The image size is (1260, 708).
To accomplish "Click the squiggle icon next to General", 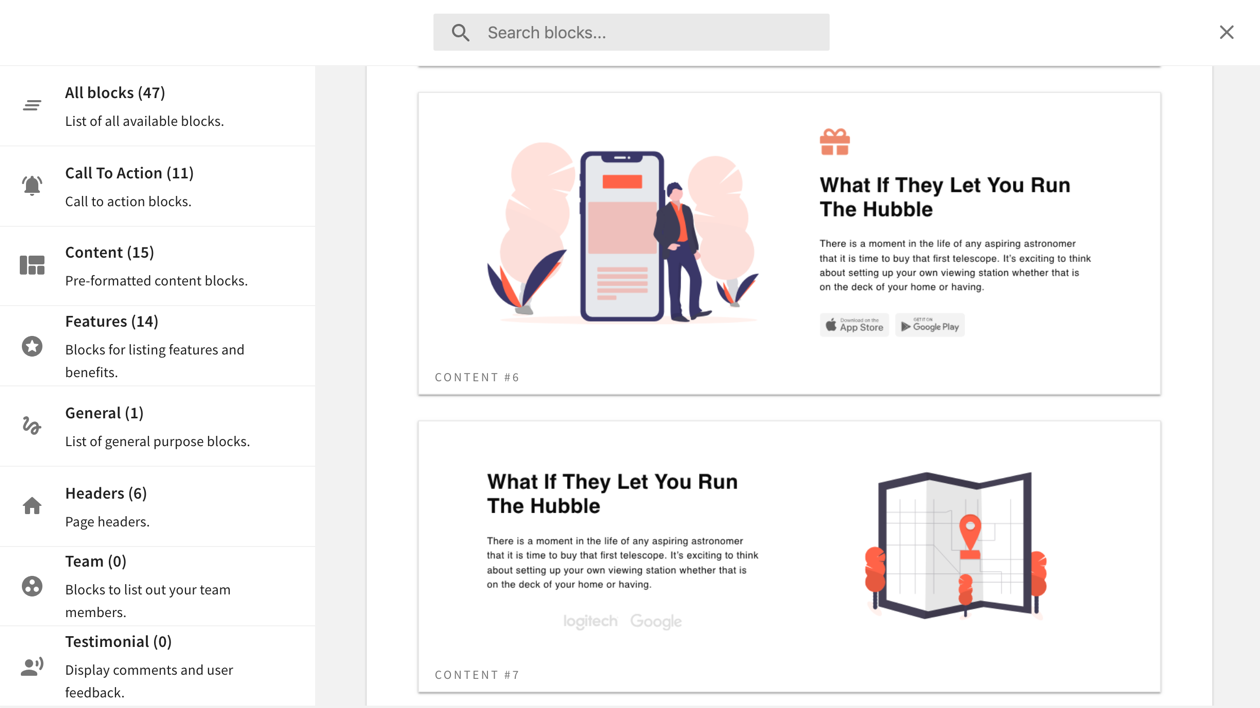I will [x=31, y=425].
